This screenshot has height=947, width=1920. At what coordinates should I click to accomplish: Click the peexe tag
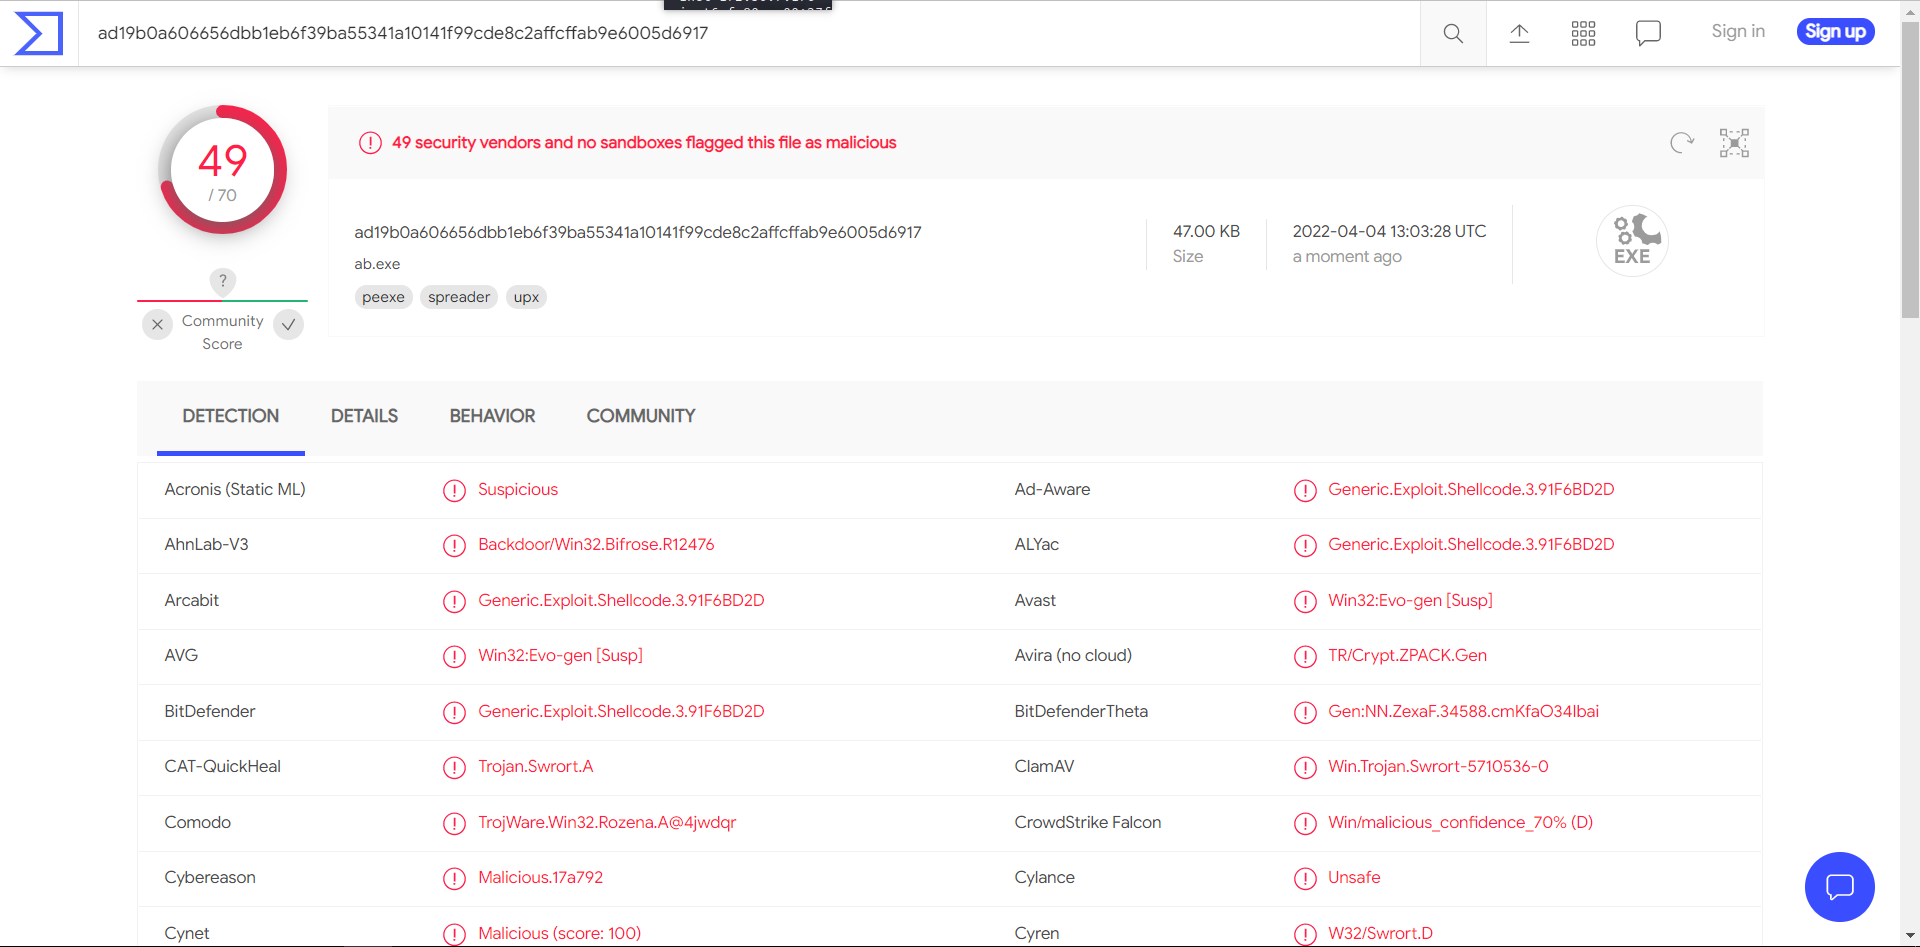pyautogui.click(x=383, y=297)
